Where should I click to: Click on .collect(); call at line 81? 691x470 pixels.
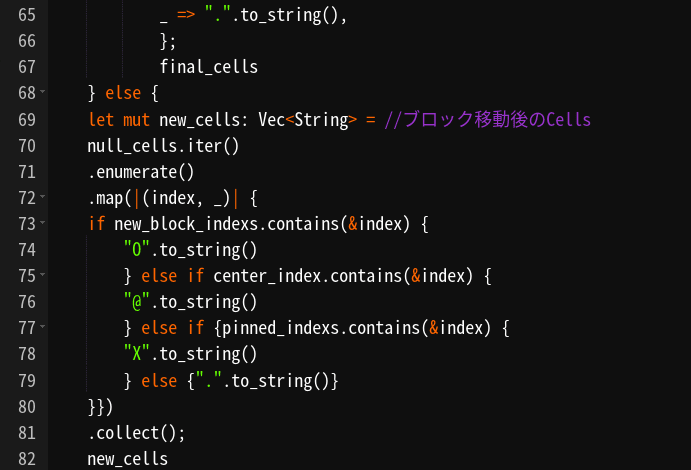(136, 433)
